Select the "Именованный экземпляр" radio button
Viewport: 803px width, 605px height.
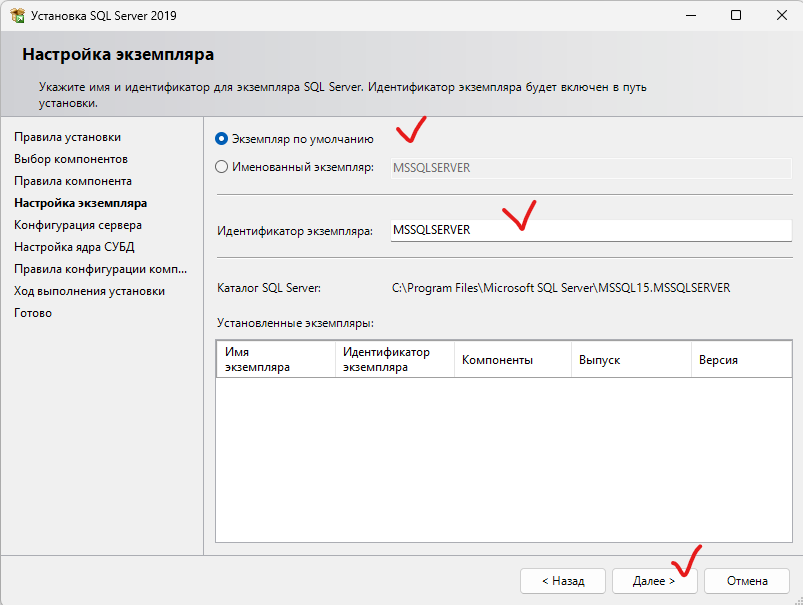[221, 167]
